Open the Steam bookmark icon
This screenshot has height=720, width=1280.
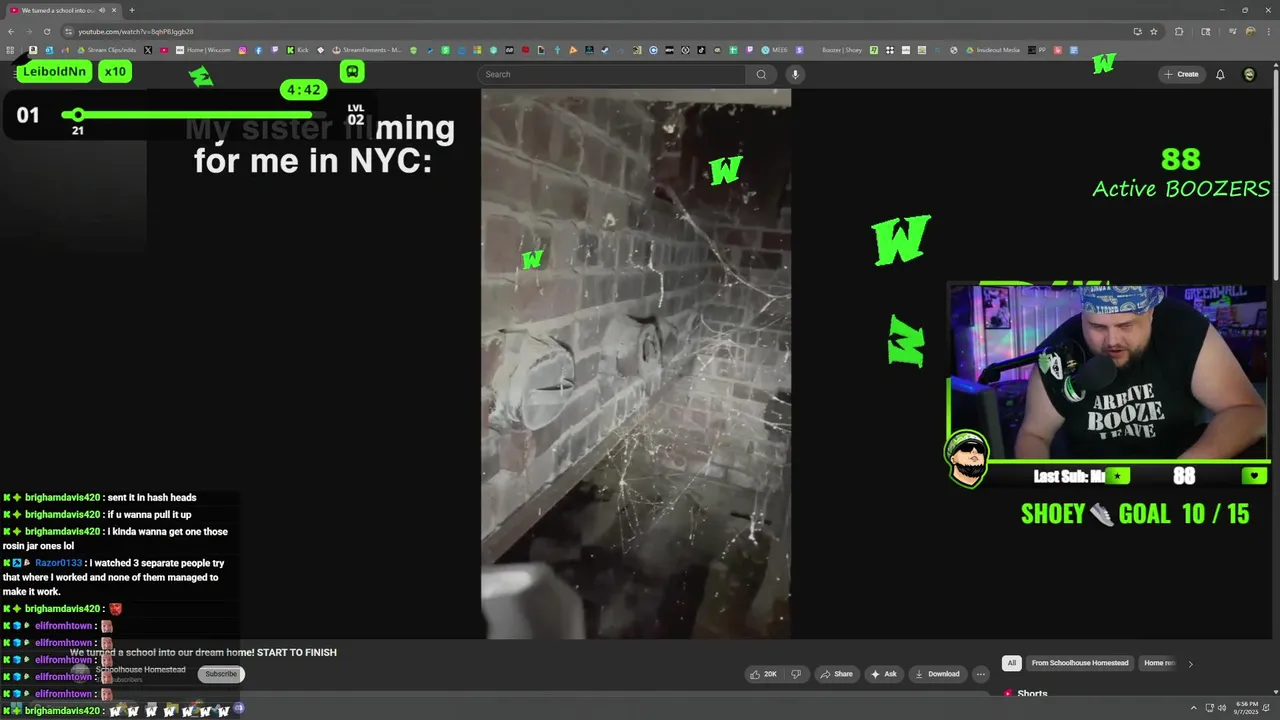click(605, 50)
